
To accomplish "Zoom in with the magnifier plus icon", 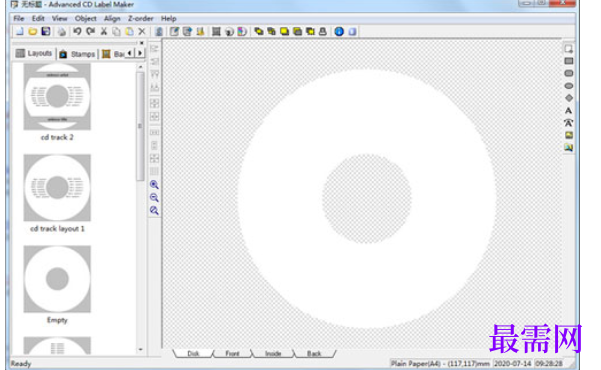I will (x=154, y=185).
